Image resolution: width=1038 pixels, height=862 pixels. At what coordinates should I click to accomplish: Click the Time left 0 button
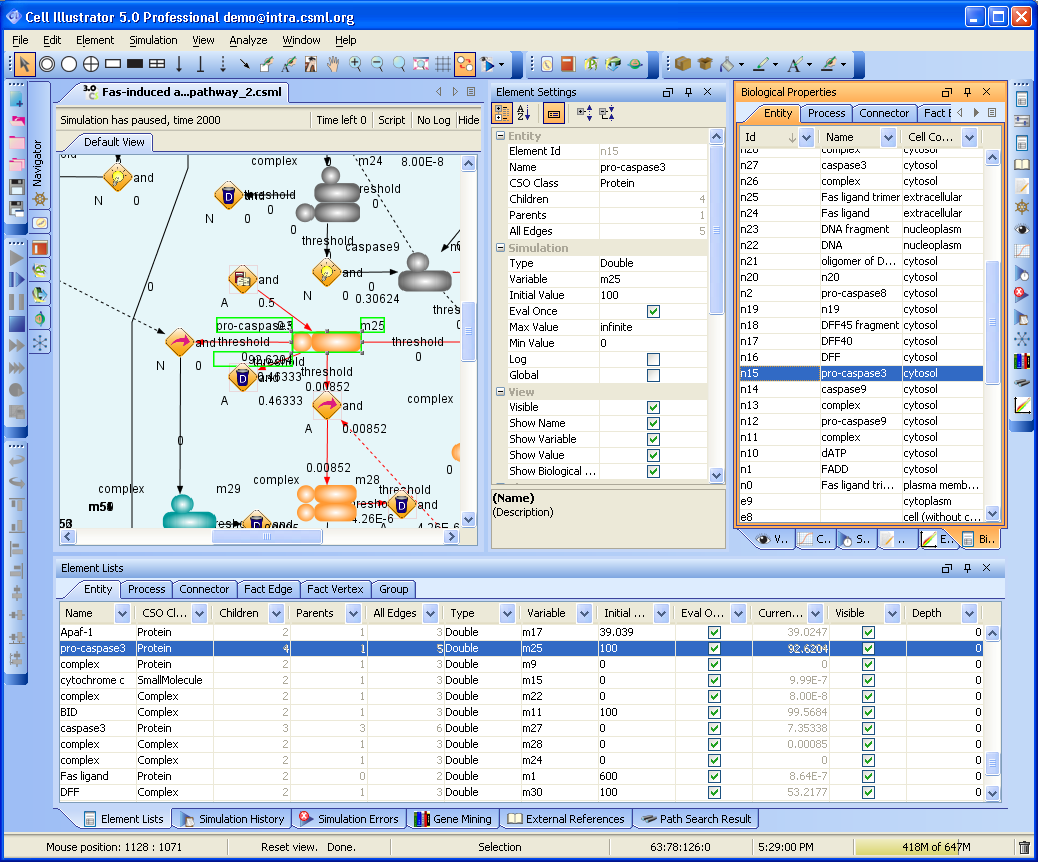click(341, 120)
